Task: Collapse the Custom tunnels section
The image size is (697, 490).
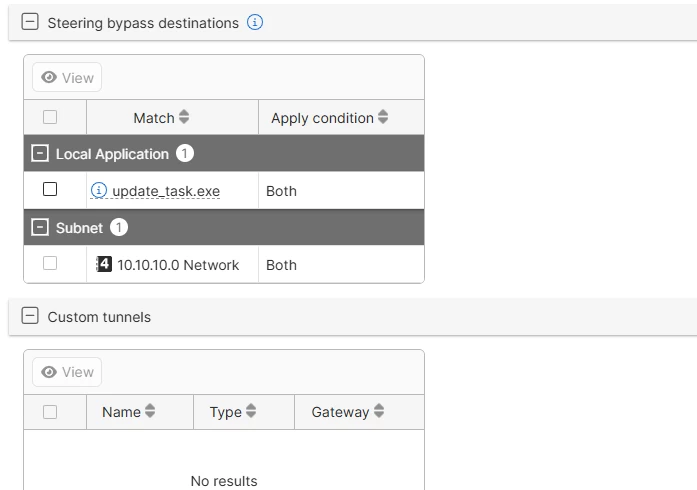Action: click(30, 316)
